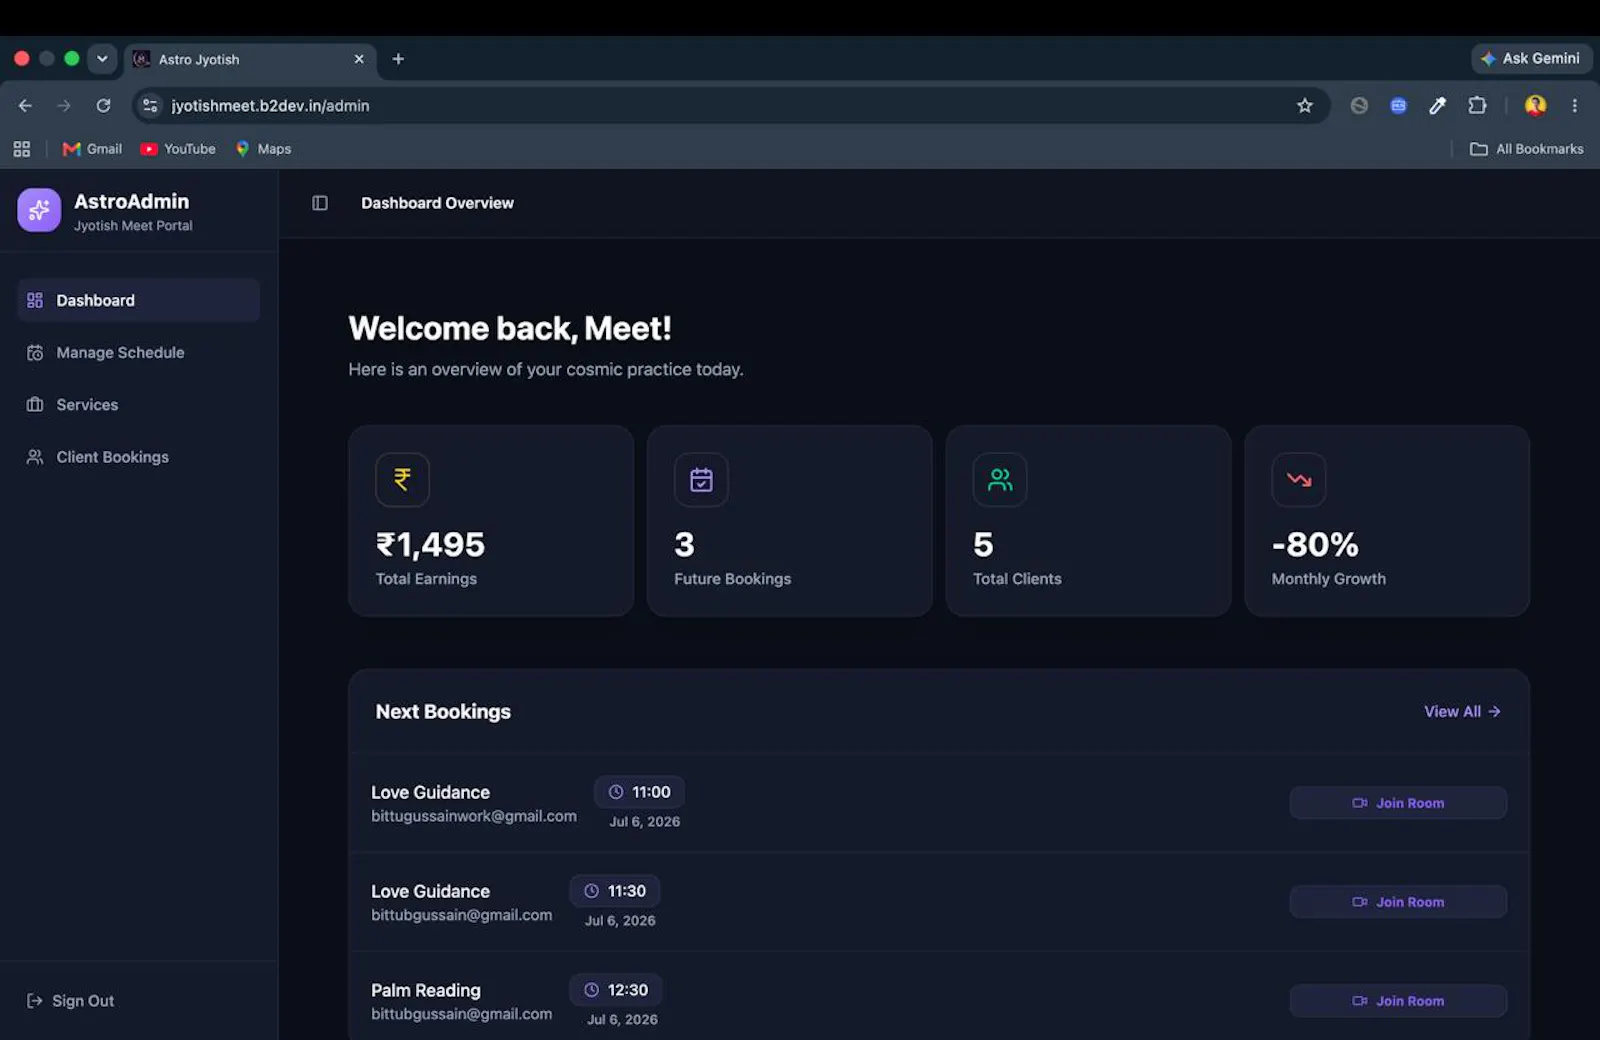Join Room for the 11:00 Love Guidance booking

(x=1398, y=802)
